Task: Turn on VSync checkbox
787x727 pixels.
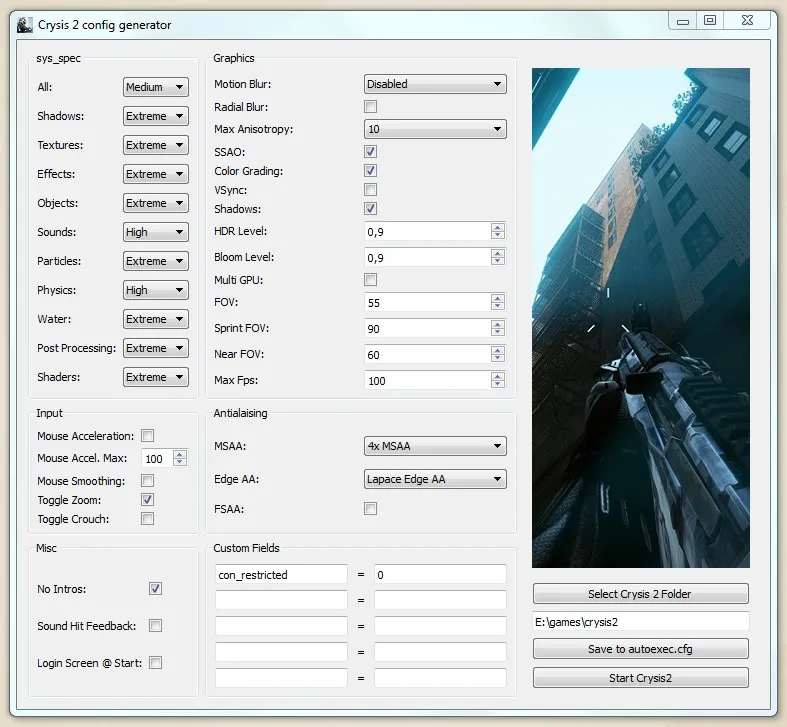Action: coord(370,190)
